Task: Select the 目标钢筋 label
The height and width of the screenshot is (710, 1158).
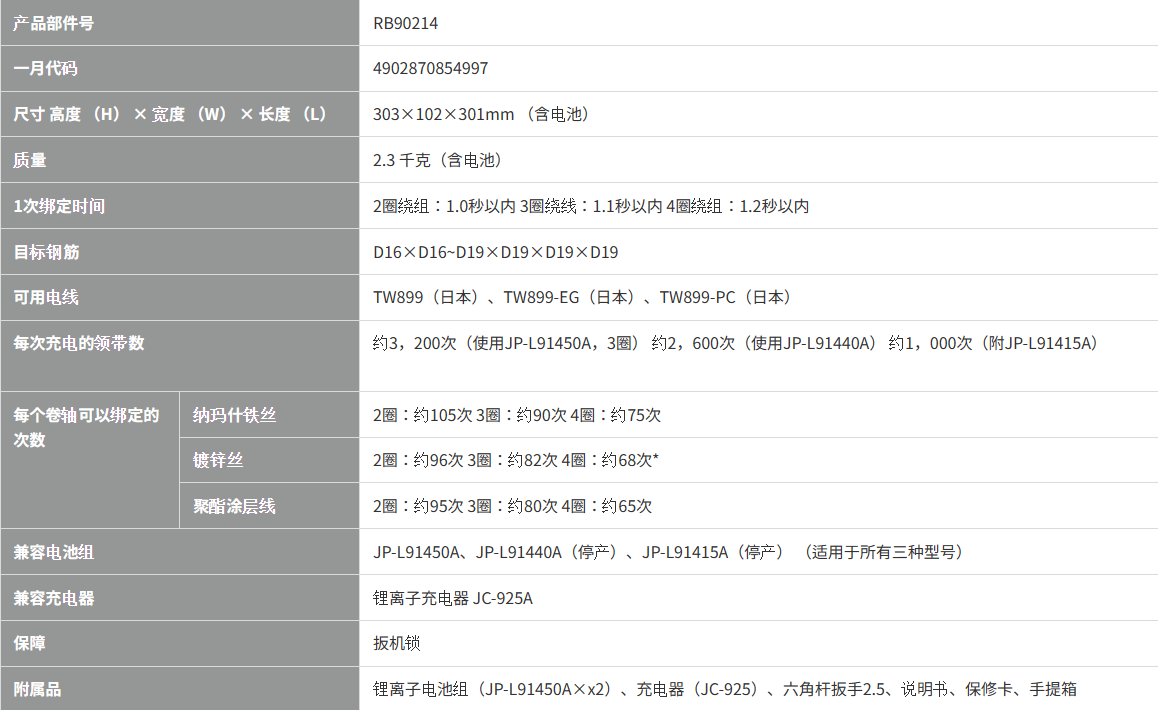Action: [46, 252]
